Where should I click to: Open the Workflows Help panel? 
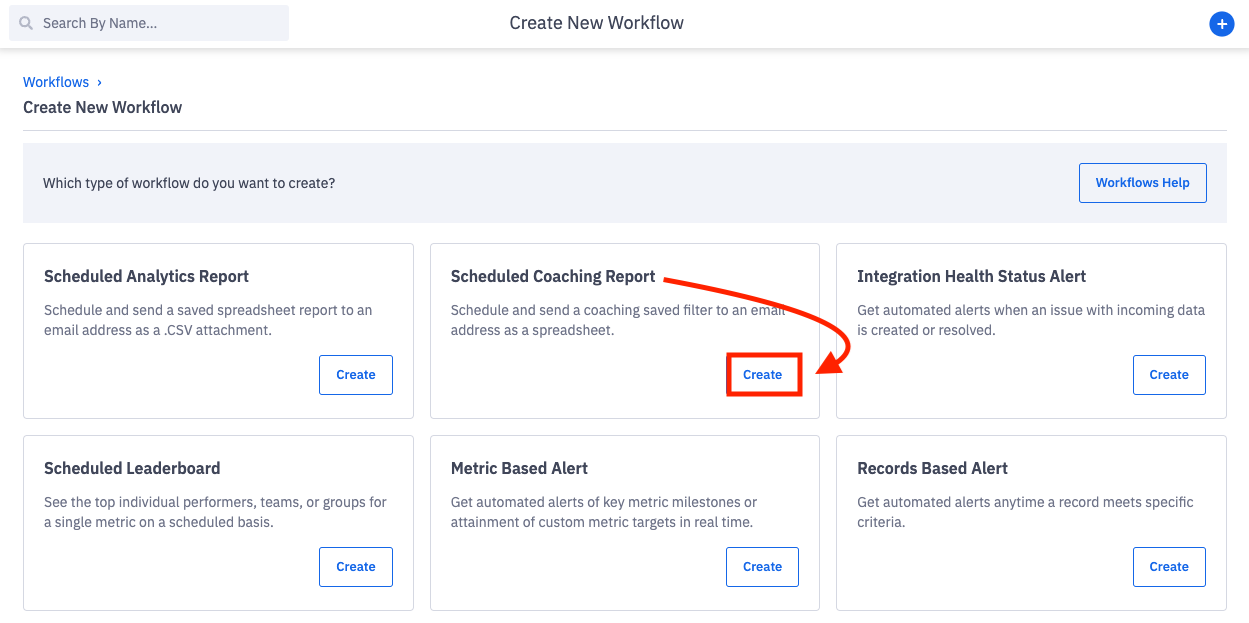(1142, 182)
